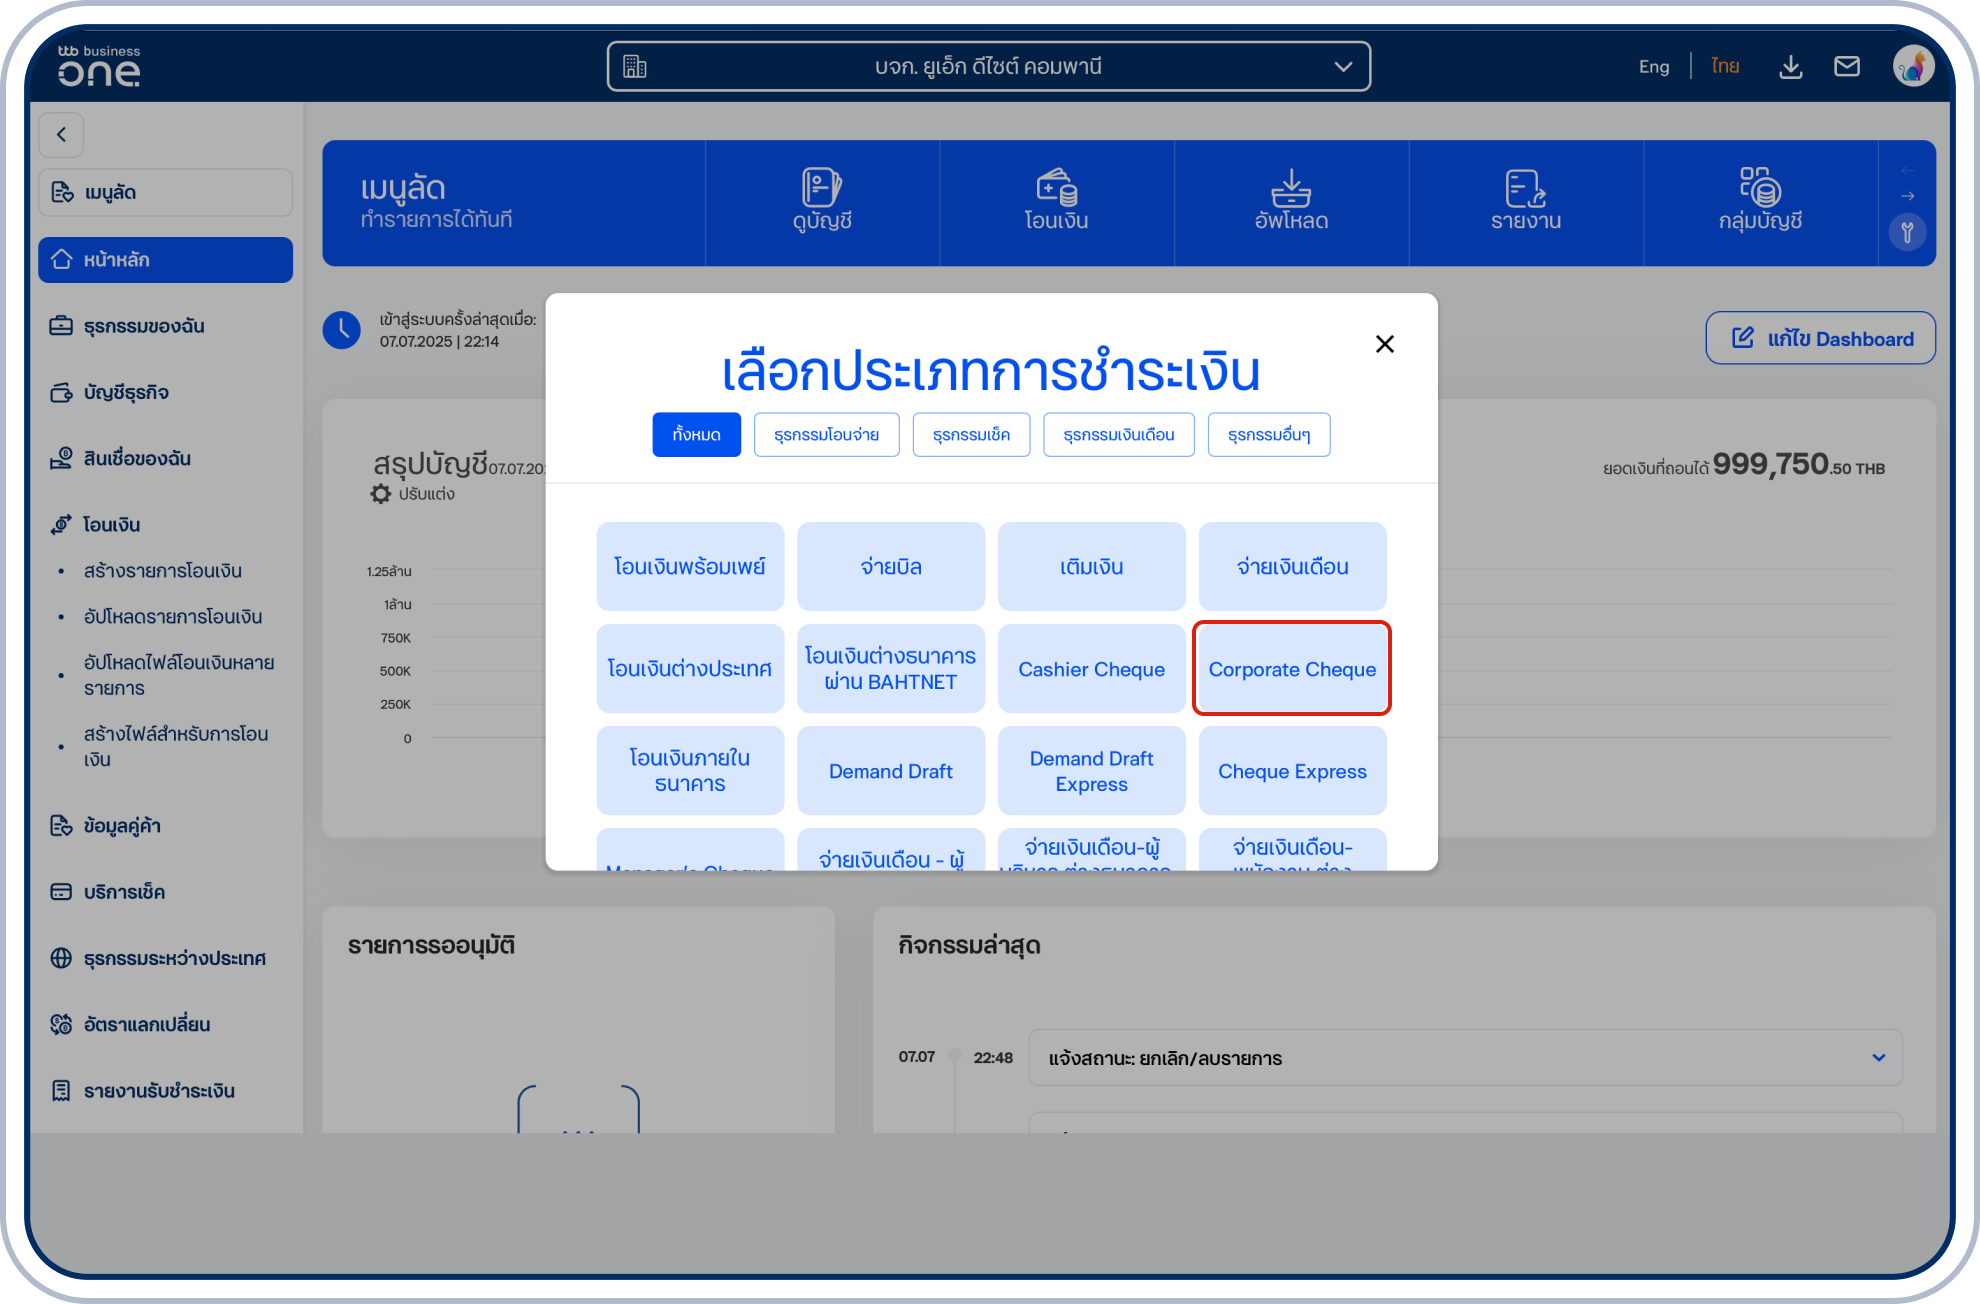Choose Corporate Cheque payment type

pyautogui.click(x=1292, y=669)
